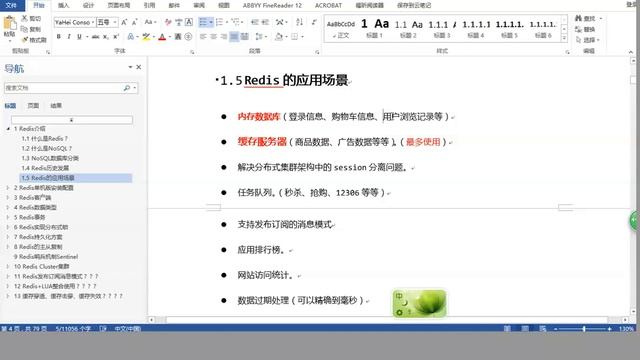The width and height of the screenshot is (640, 360).
Task: Click the subscript x₂ icon
Action: tap(106, 37)
